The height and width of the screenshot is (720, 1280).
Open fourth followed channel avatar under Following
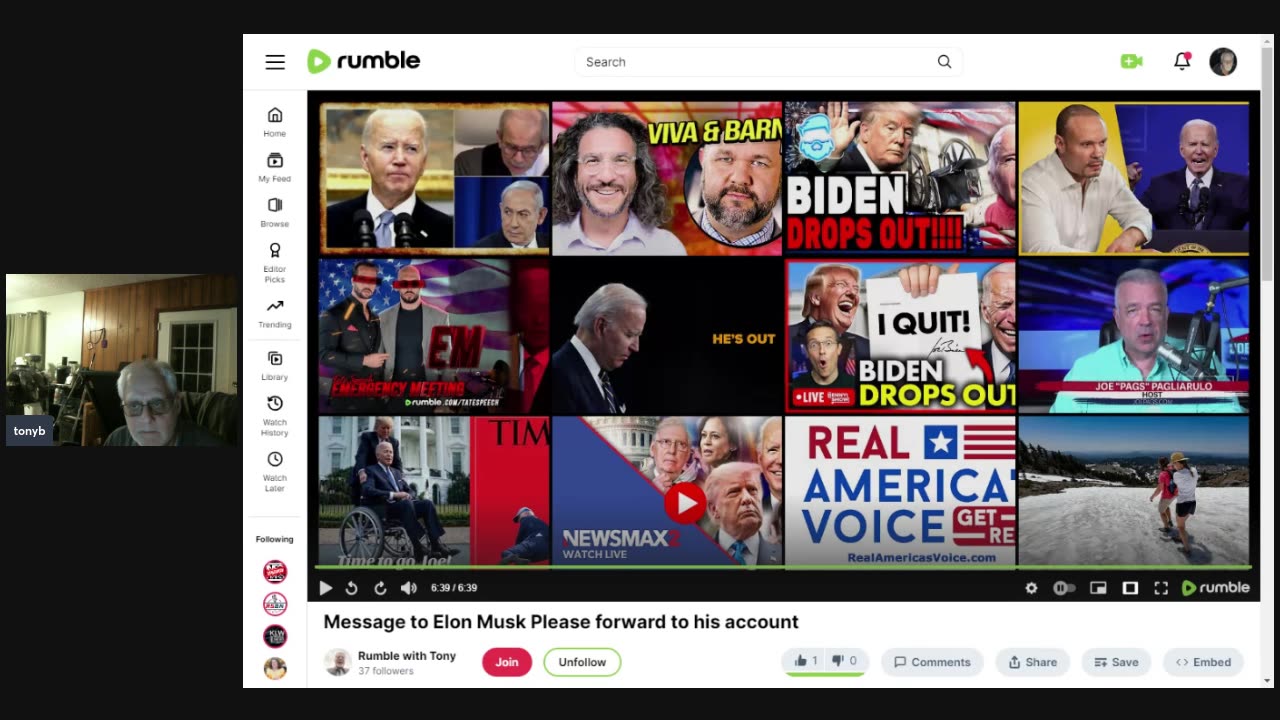[x=275, y=668]
